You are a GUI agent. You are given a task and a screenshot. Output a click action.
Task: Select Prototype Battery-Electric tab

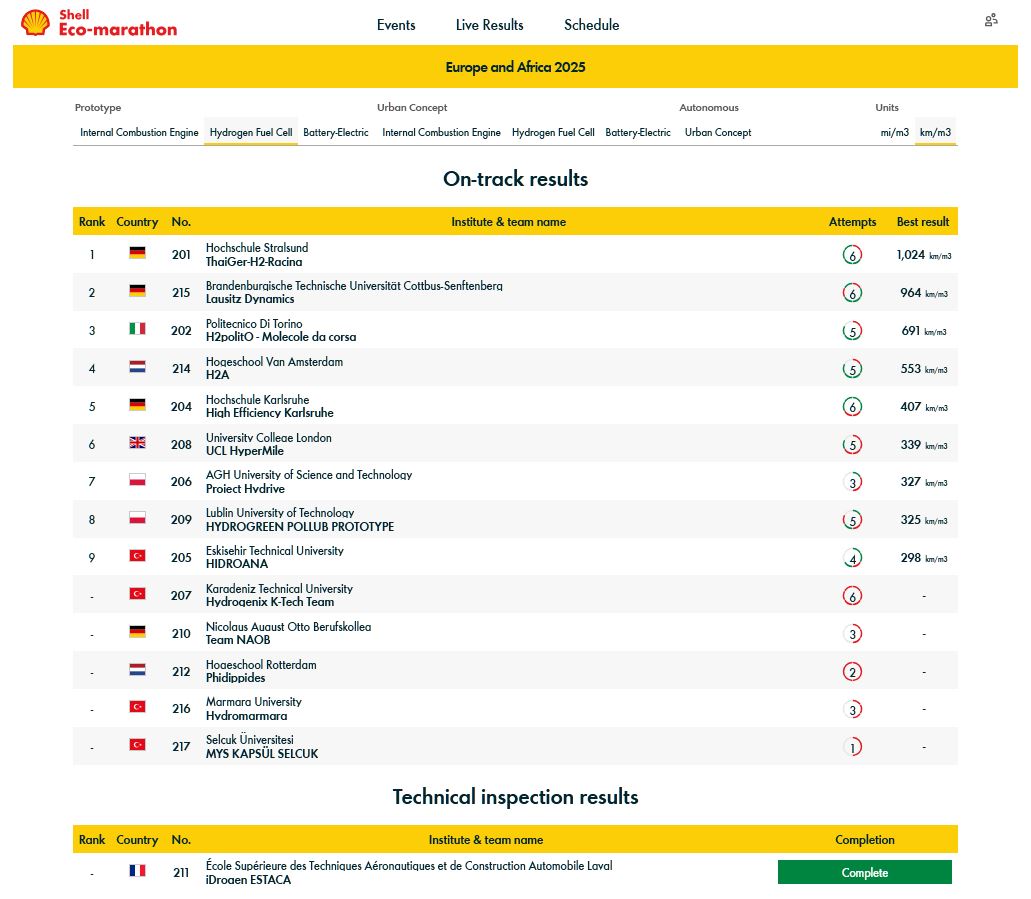pyautogui.click(x=335, y=132)
